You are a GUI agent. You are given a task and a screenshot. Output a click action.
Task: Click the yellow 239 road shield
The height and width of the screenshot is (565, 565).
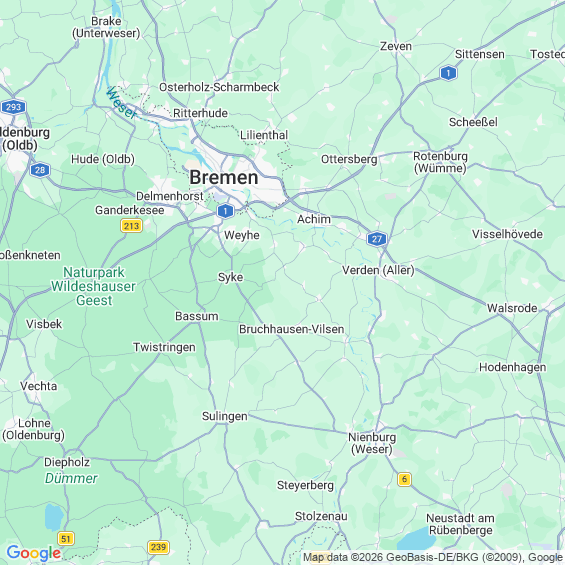[159, 547]
